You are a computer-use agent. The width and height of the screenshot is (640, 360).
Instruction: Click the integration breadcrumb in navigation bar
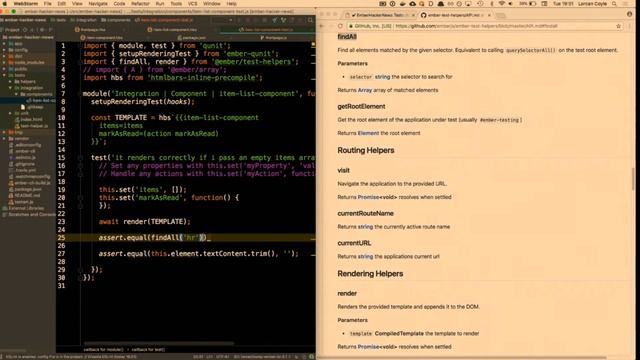coord(84,20)
